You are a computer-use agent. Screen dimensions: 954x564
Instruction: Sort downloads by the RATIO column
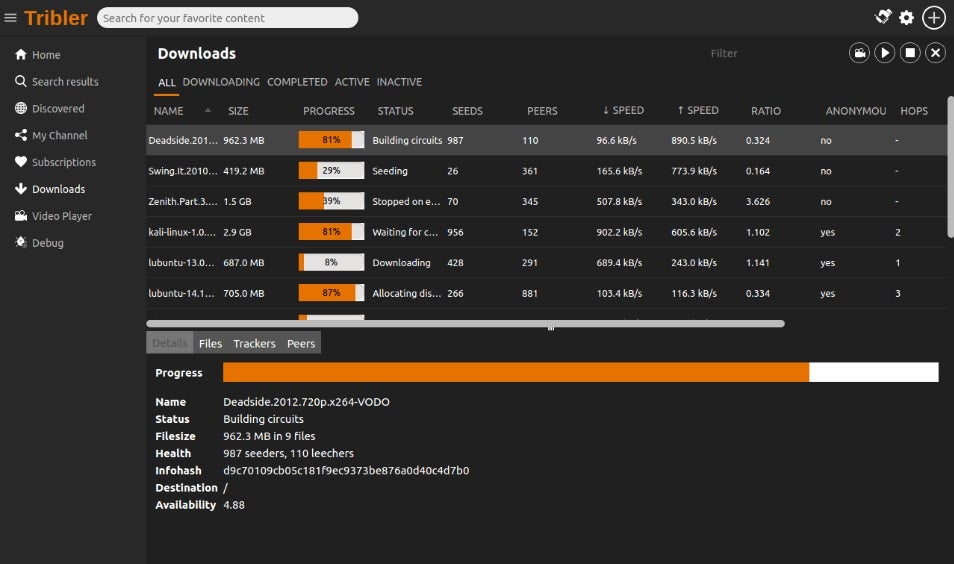[766, 111]
